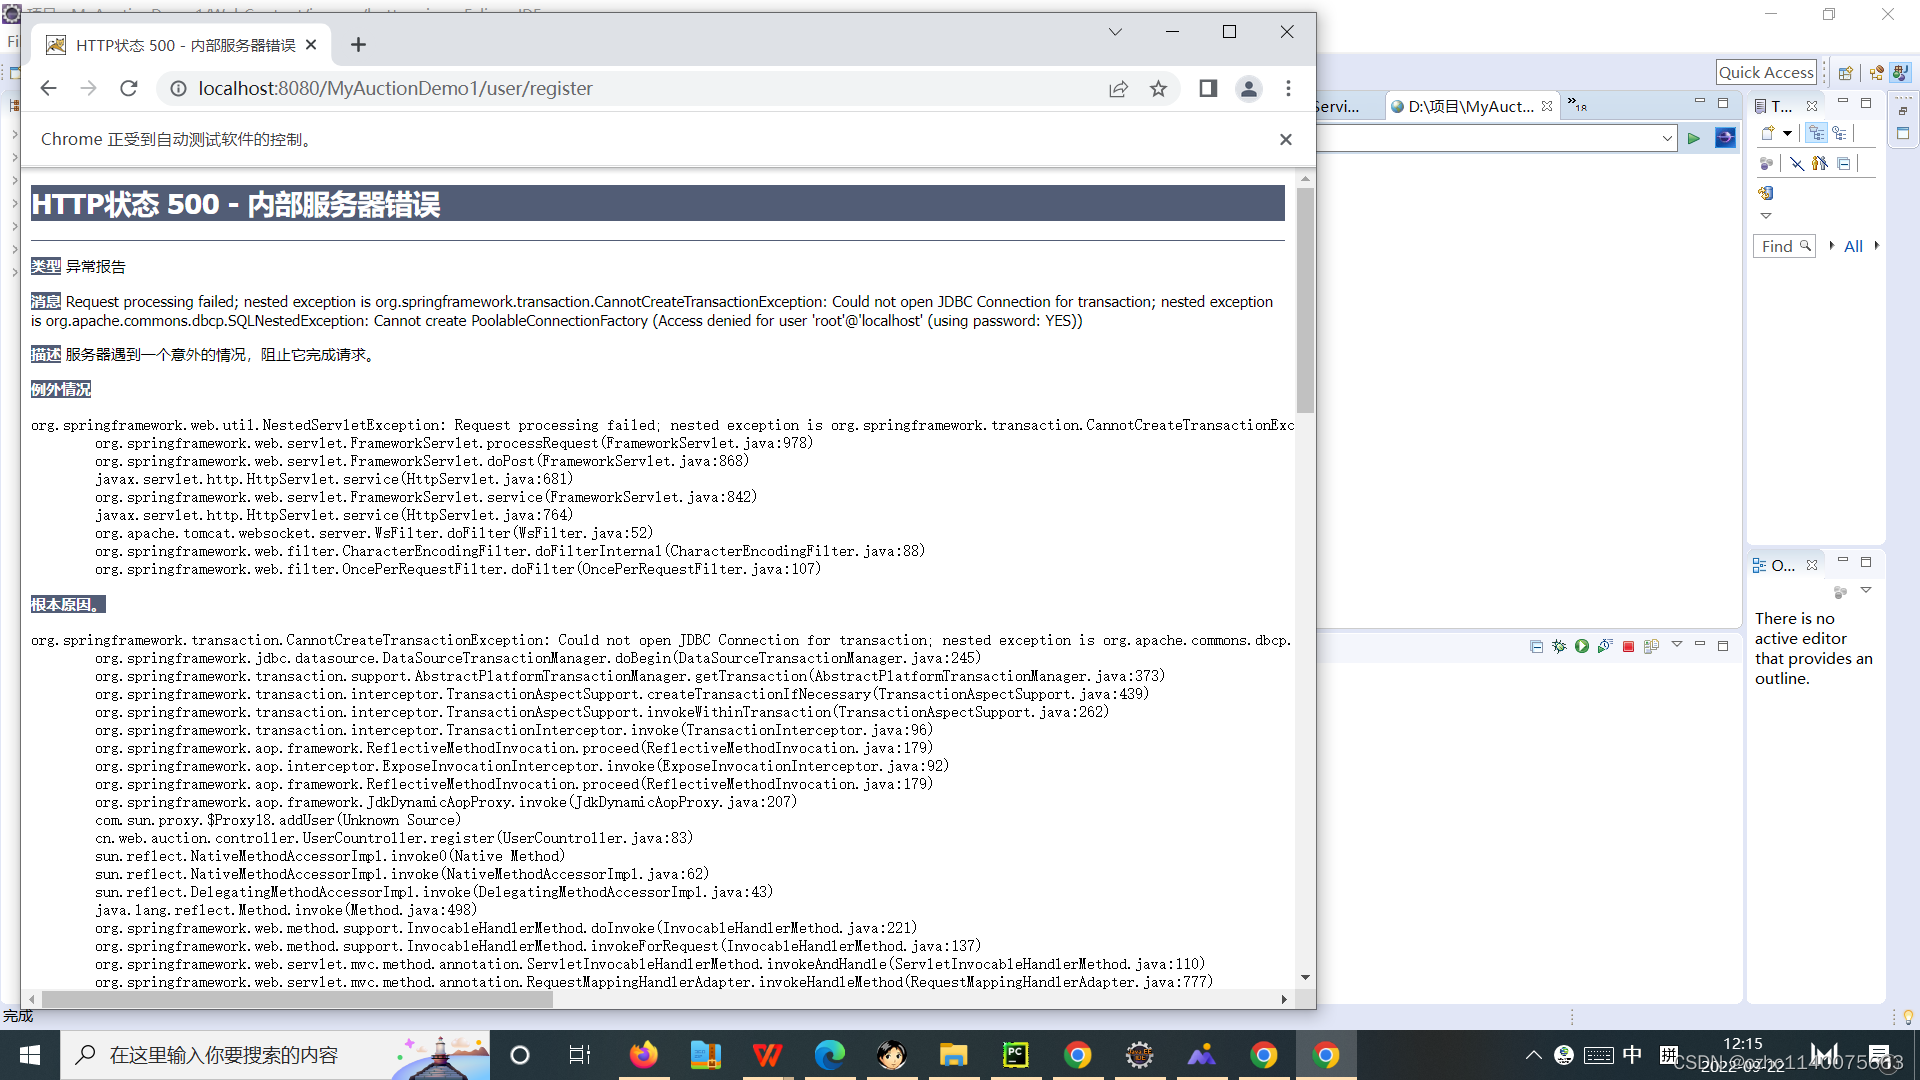The width and height of the screenshot is (1920, 1080).
Task: Click the browser refresh icon
Action: pos(128,88)
